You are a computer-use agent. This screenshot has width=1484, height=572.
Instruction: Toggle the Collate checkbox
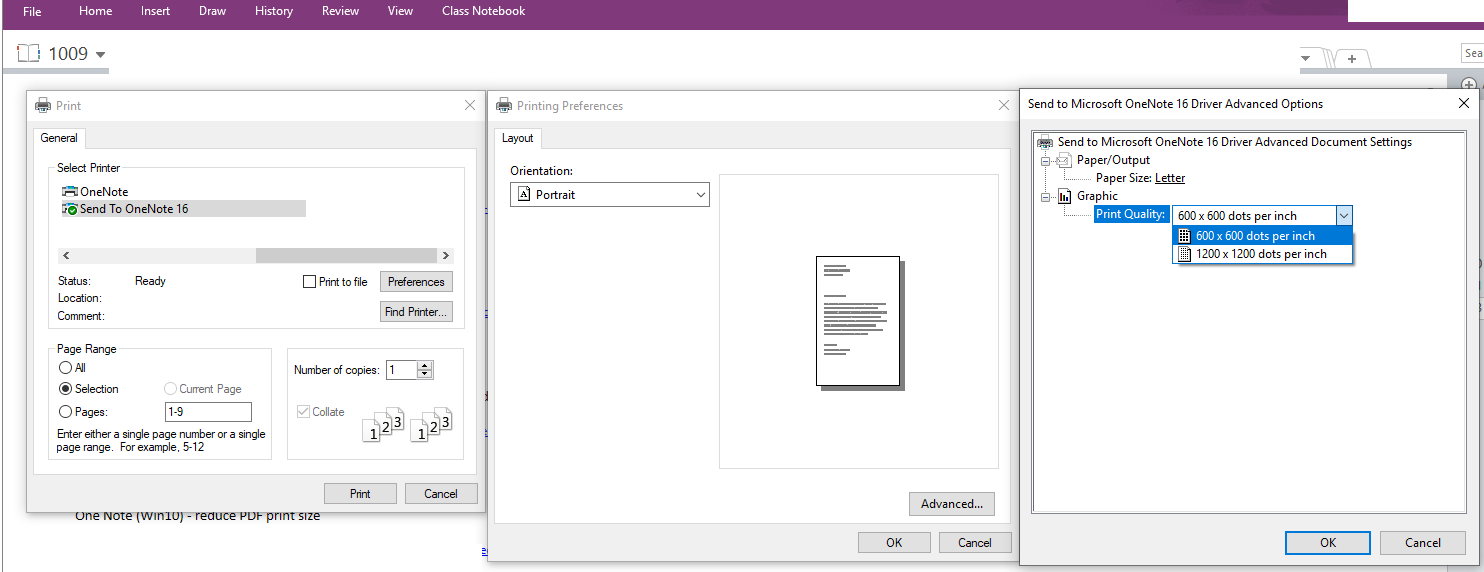(x=304, y=412)
